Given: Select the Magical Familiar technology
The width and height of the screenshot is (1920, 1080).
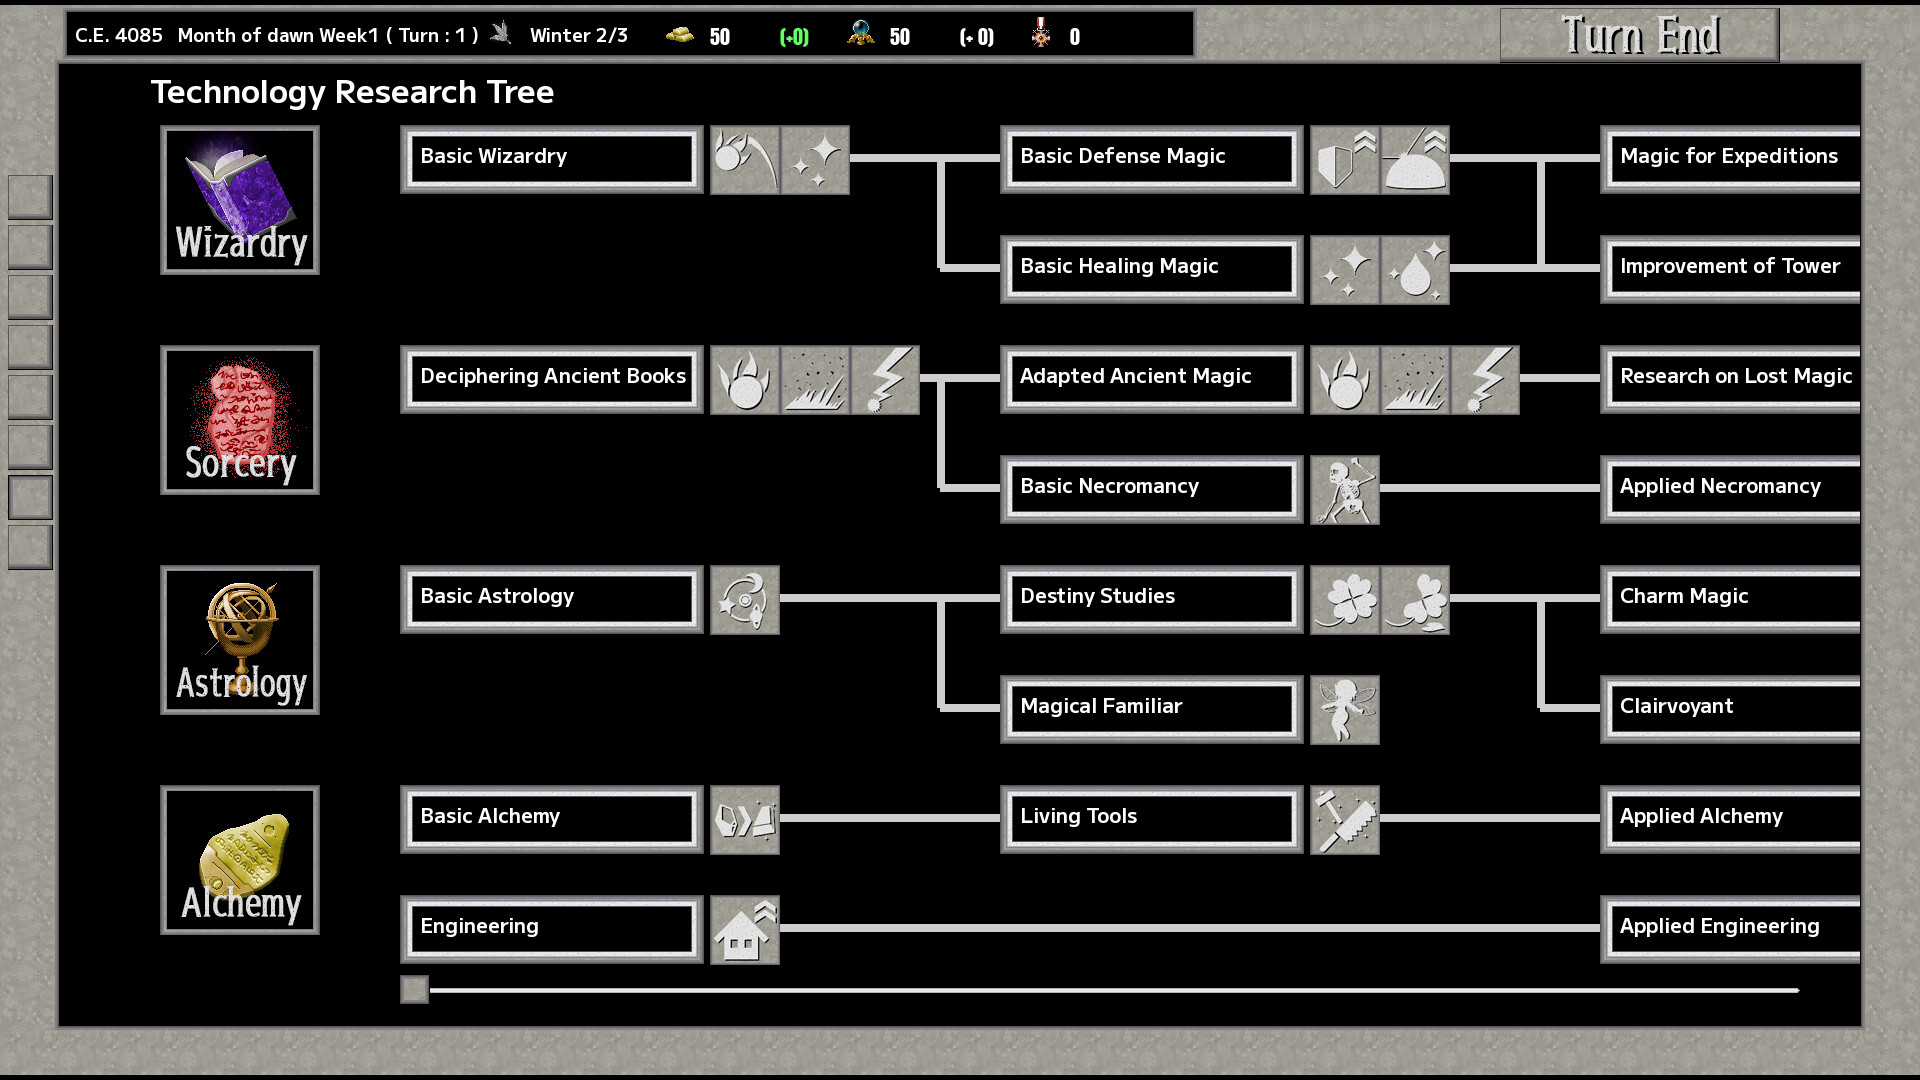Looking at the screenshot, I should pyautogui.click(x=1152, y=709).
